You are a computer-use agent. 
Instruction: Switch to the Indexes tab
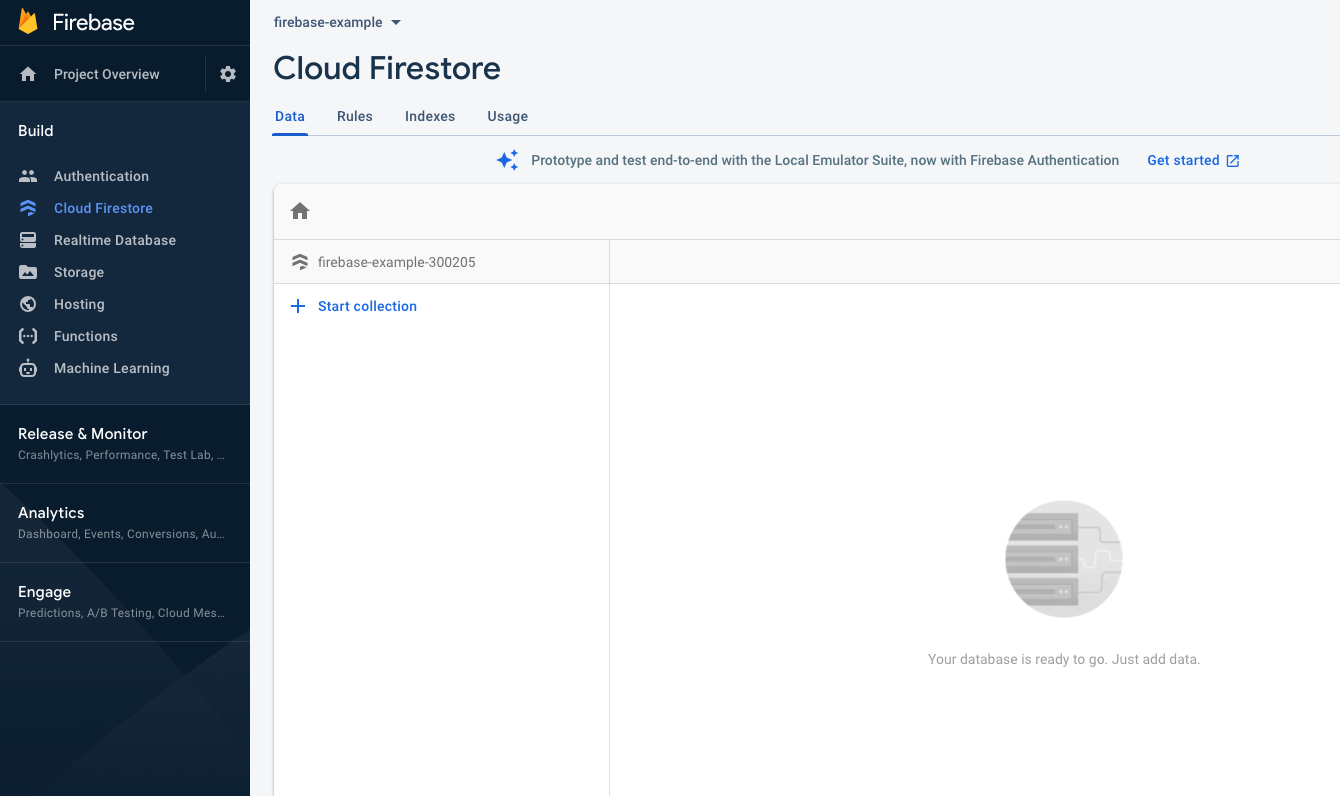(430, 116)
